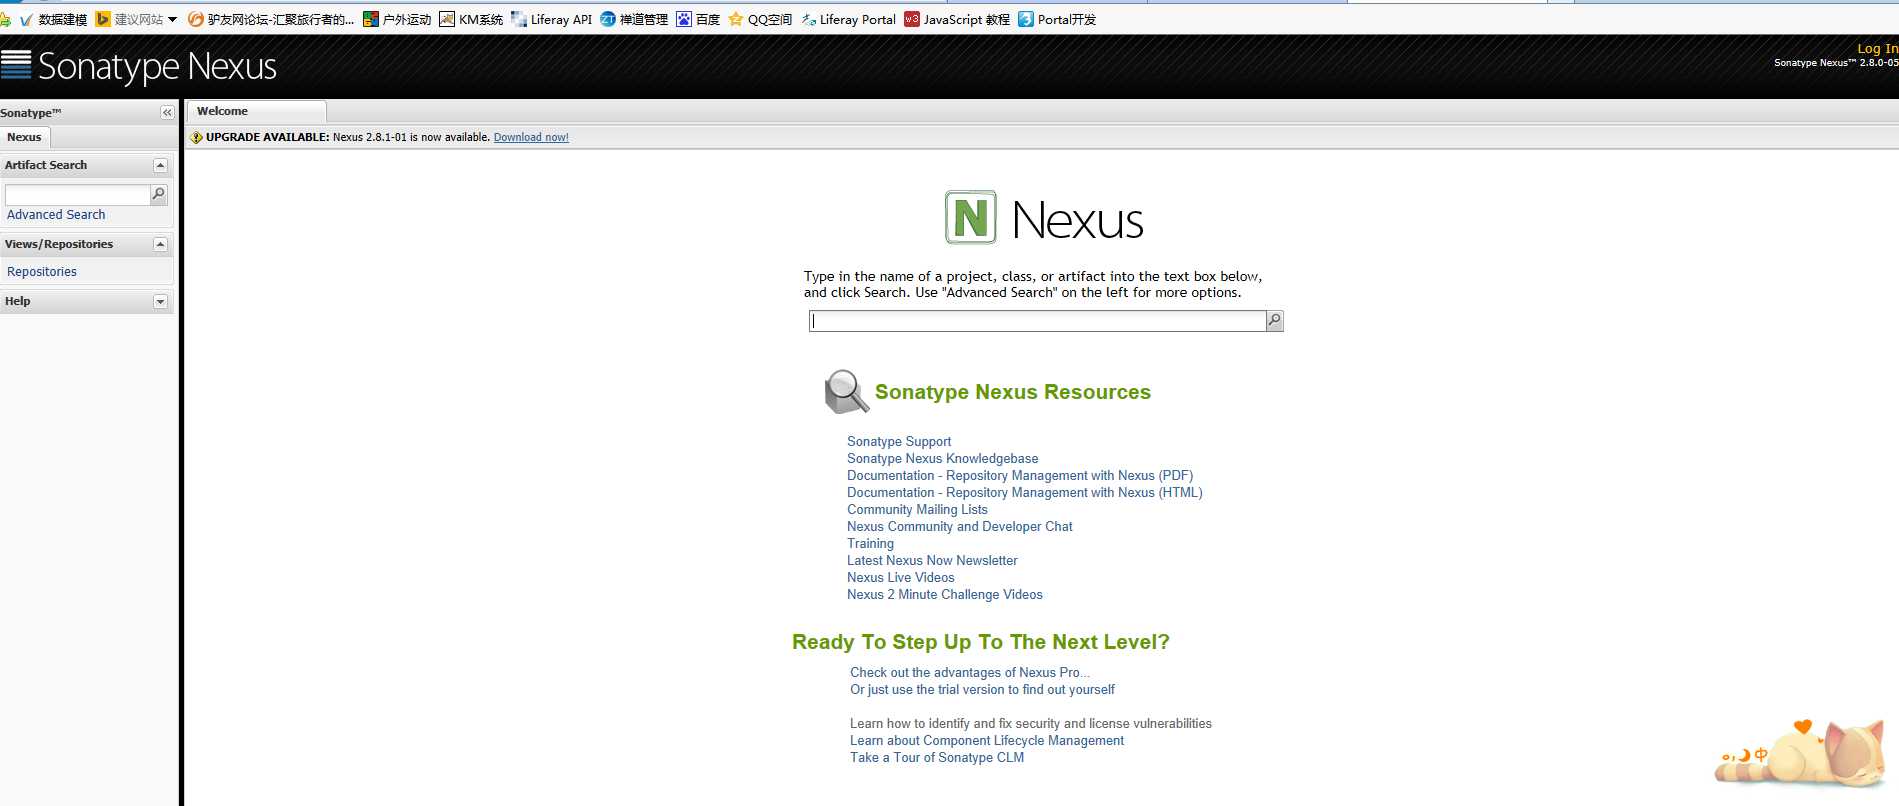Select the Welcome tab
The image size is (1899, 806).
pyautogui.click(x=255, y=111)
